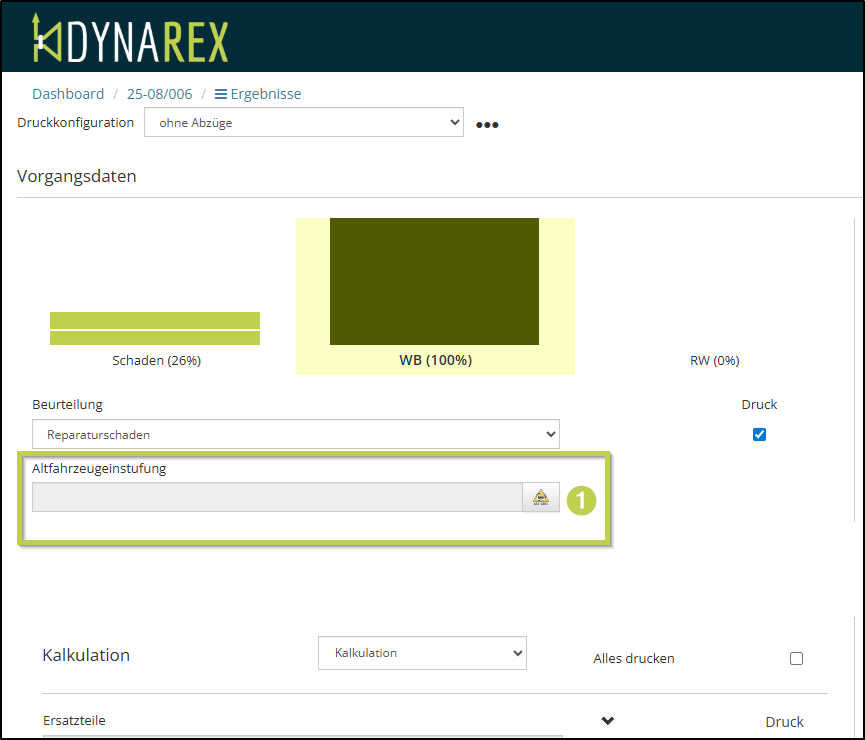Click the Altfahrzeugeinstufung input field
Viewport: 865px width, 740px height.
pos(276,497)
